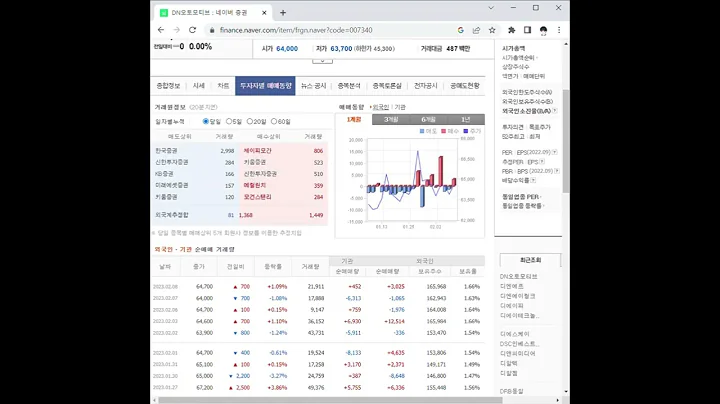Click the horizontal scrollbar right arrow
The width and height of the screenshot is (720, 404).
point(558,400)
